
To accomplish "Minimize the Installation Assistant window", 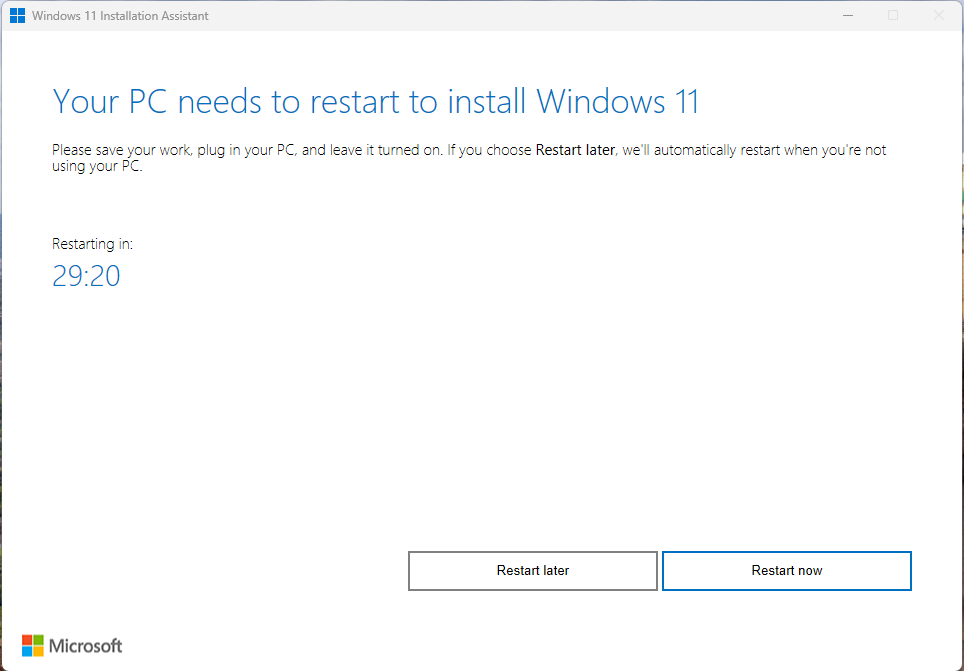I will point(848,15).
